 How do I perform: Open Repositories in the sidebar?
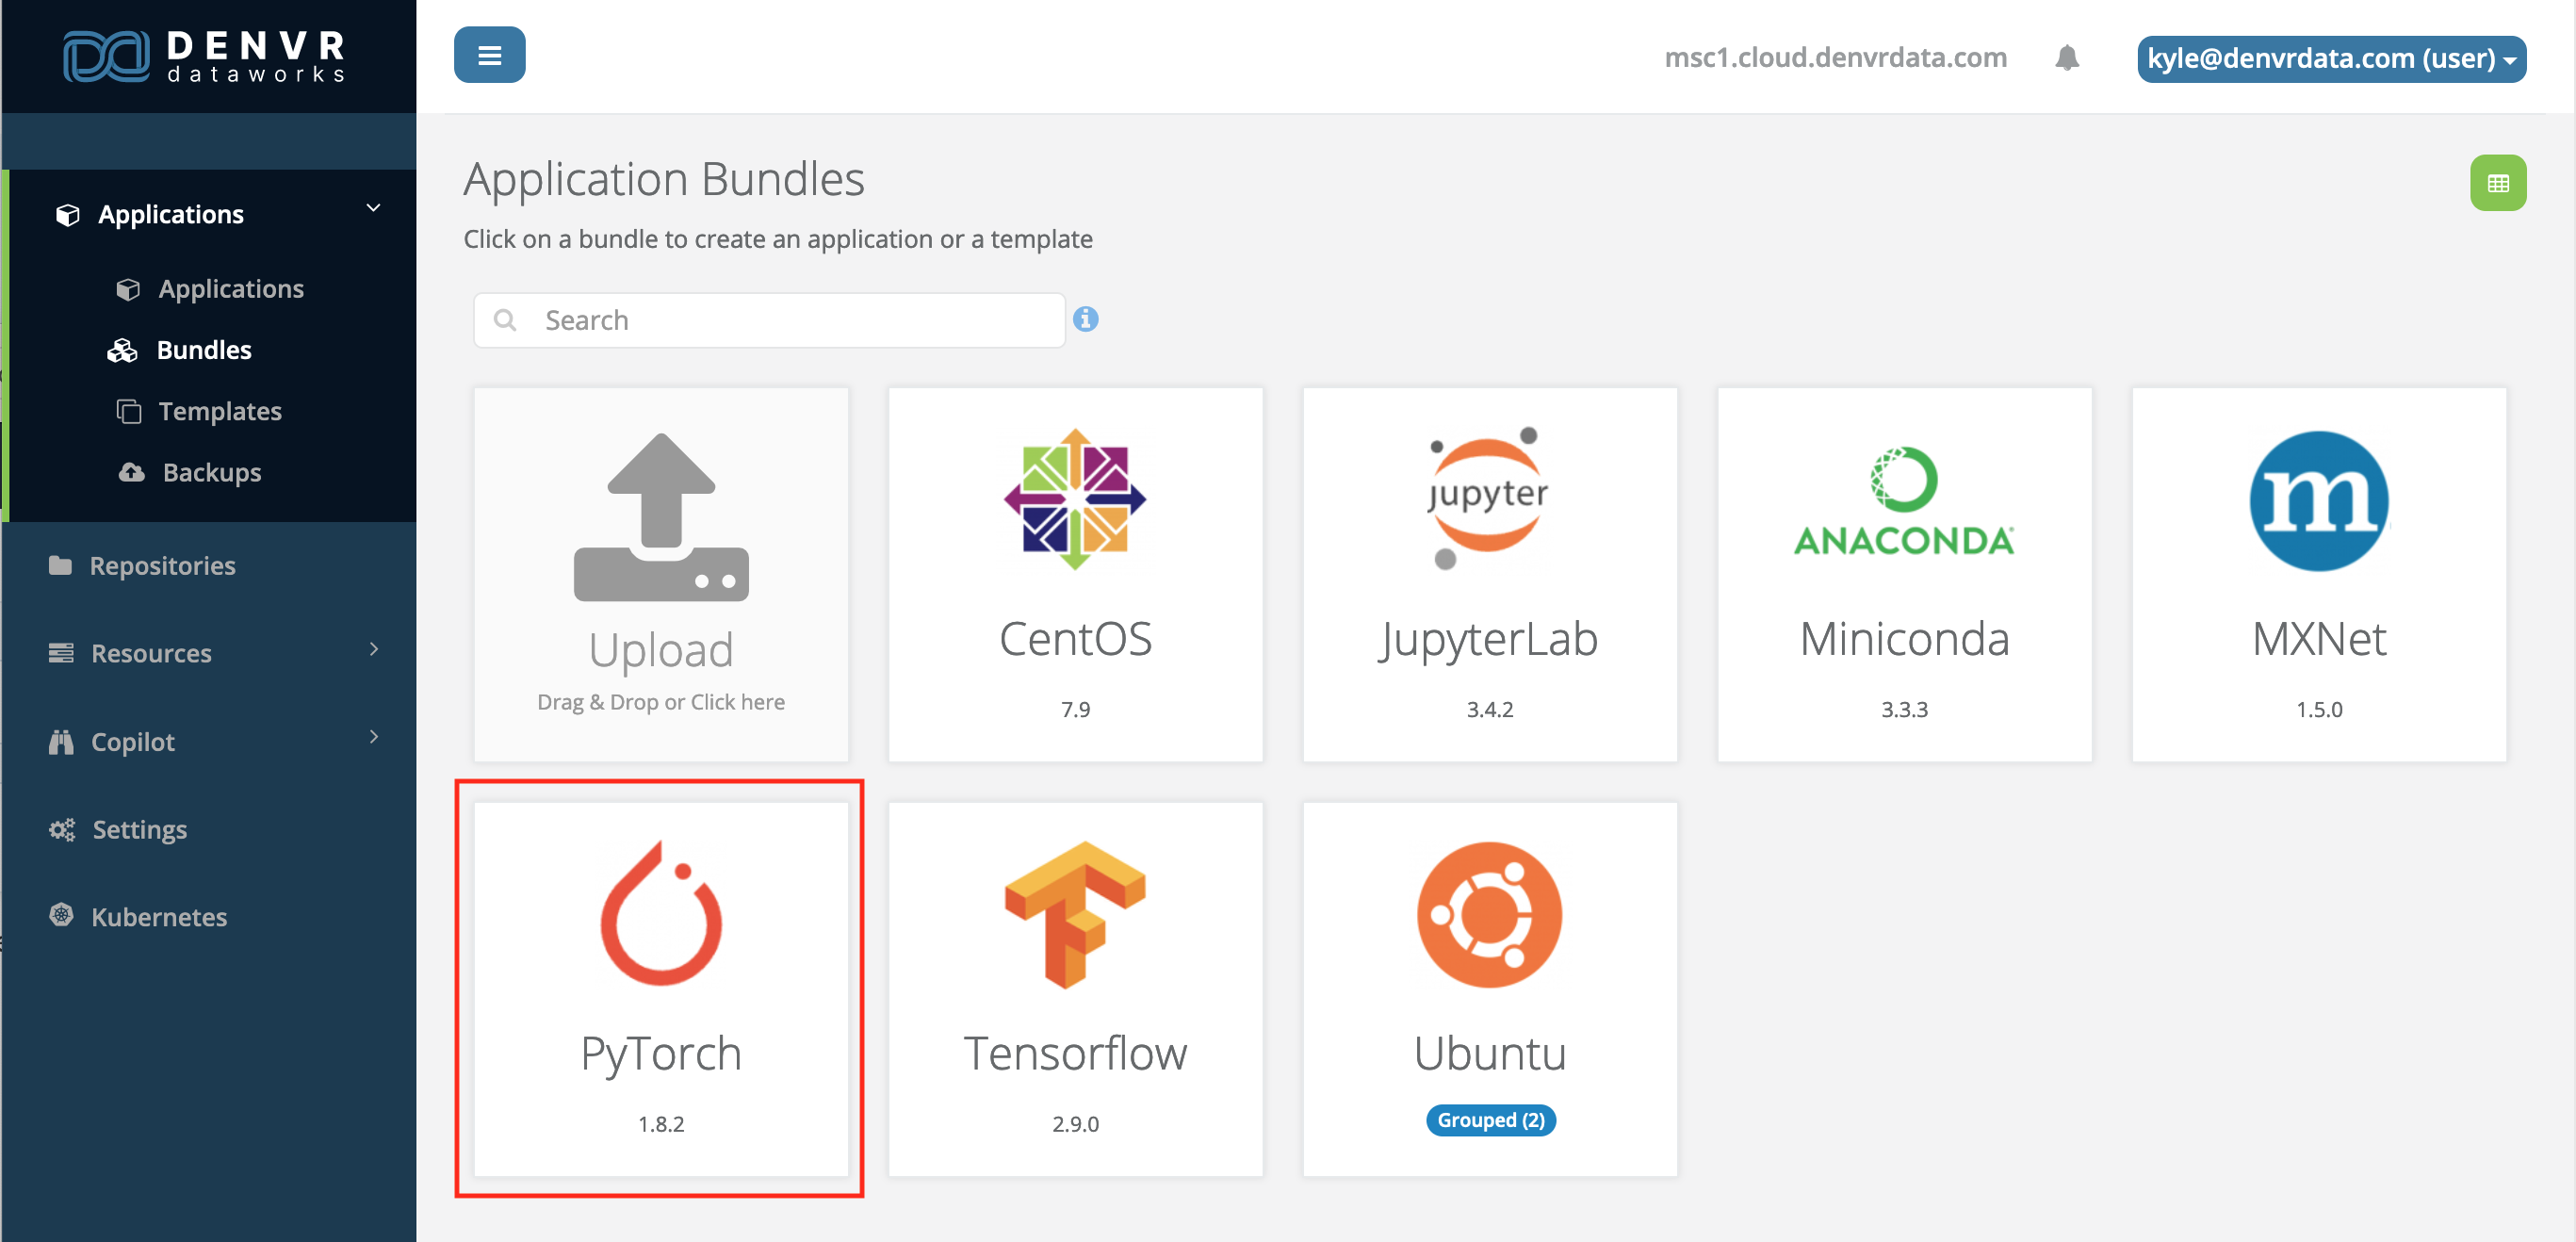(x=162, y=566)
